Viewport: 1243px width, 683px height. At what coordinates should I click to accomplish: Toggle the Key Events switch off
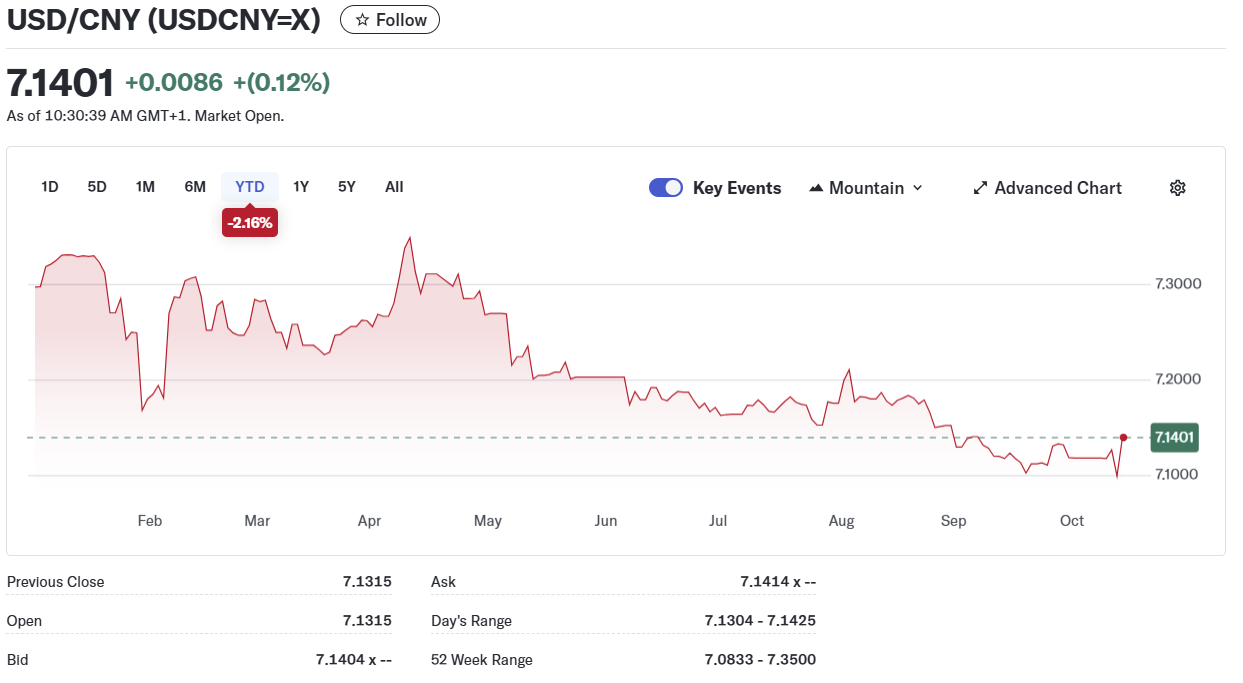tap(666, 188)
